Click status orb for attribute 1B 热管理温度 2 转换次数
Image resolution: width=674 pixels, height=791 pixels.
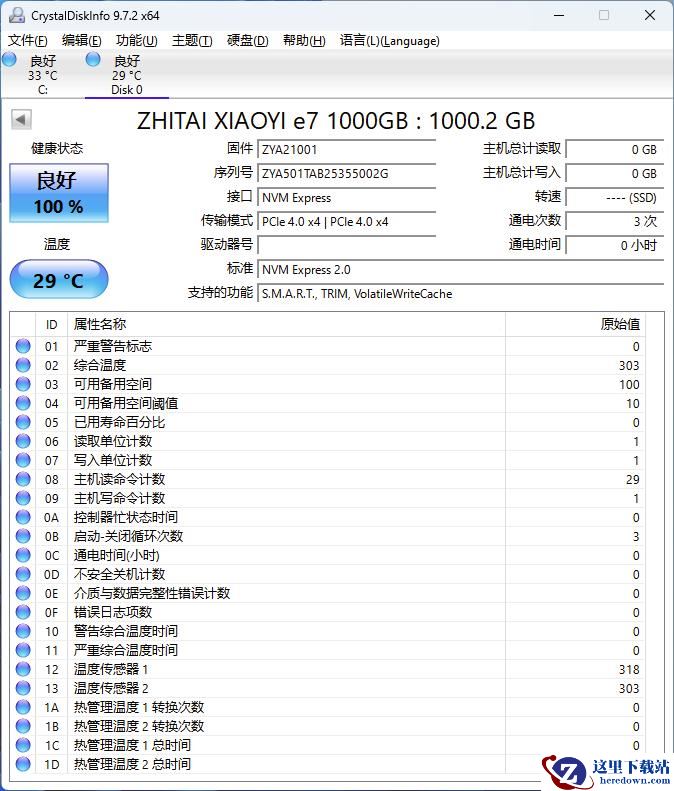23,726
